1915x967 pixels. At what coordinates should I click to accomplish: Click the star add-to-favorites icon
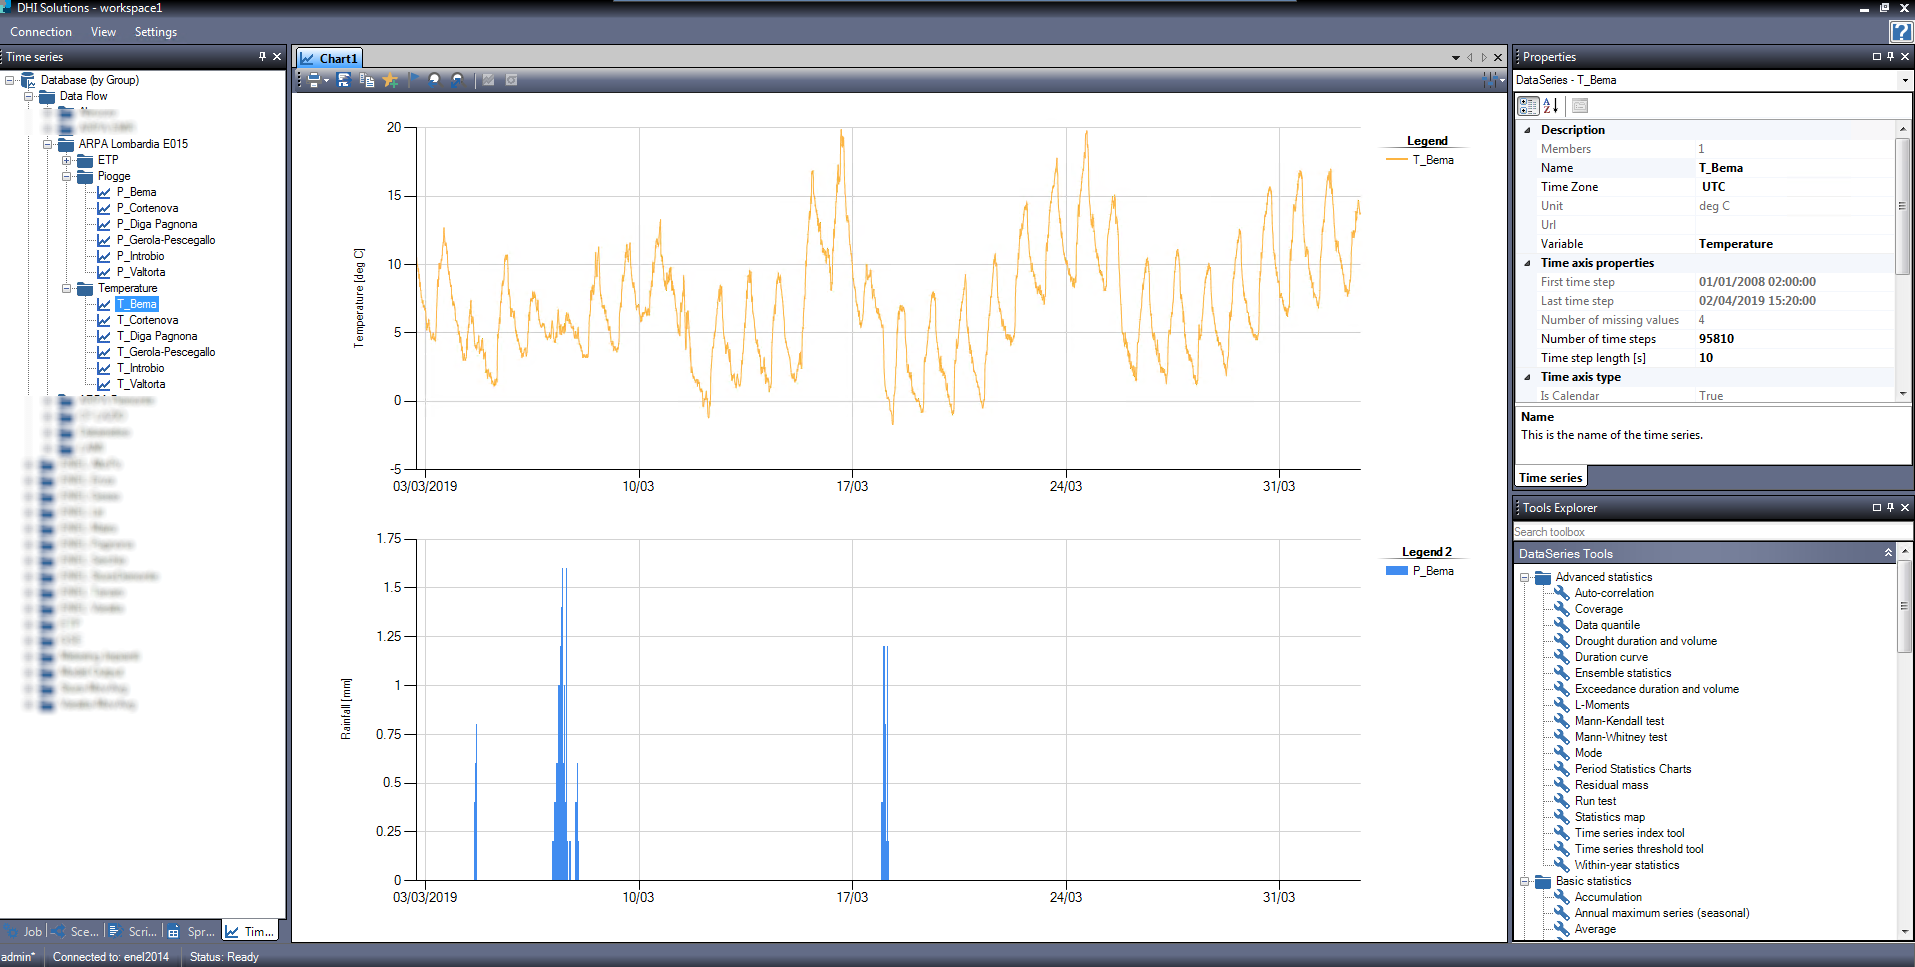390,80
